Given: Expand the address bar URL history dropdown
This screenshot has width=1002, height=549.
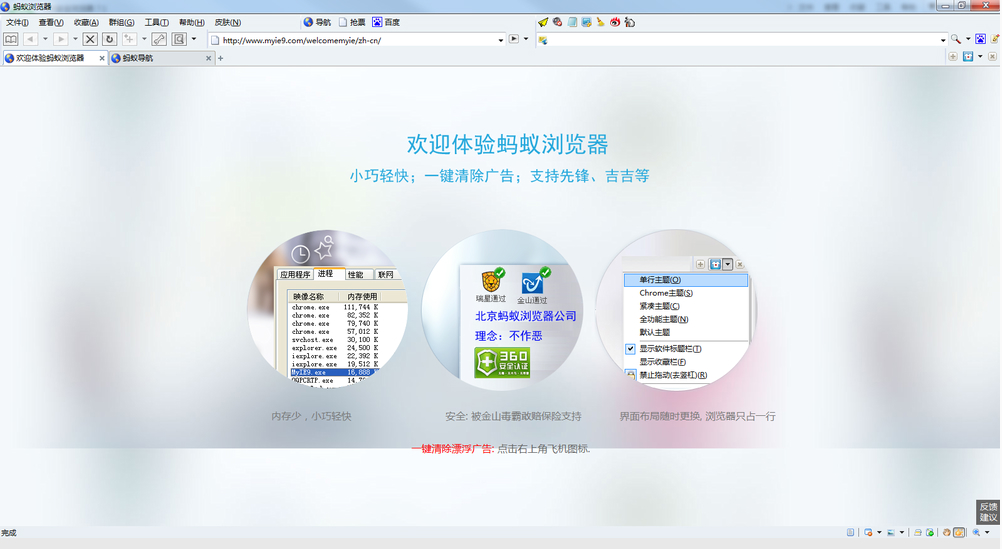Looking at the screenshot, I should pyautogui.click(x=500, y=40).
